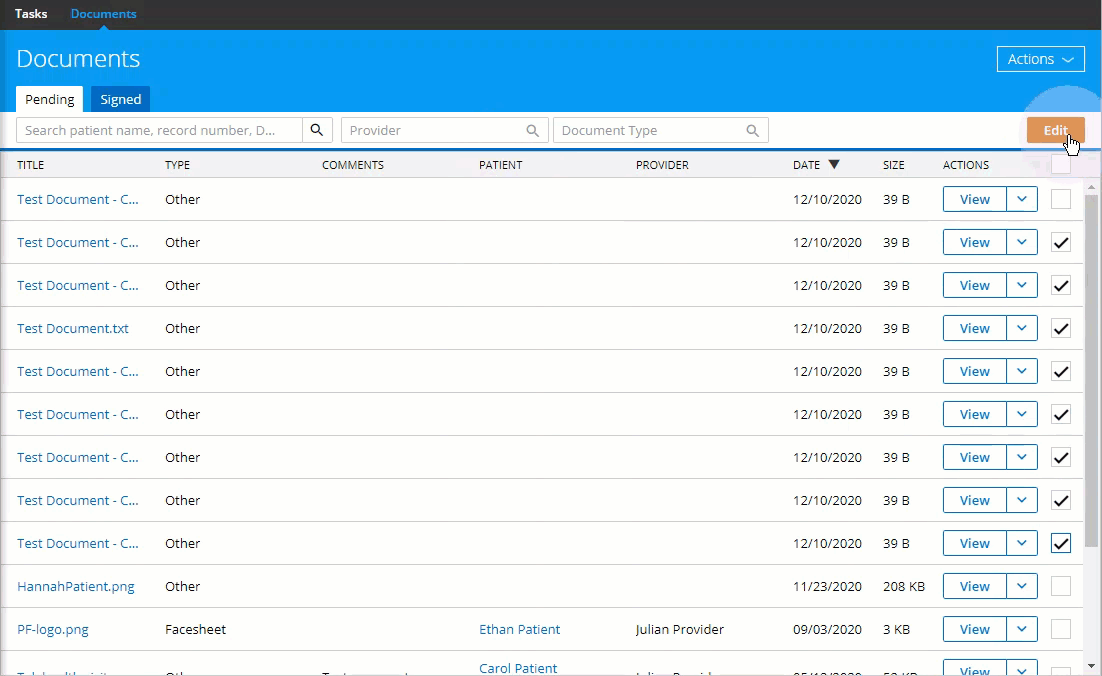1102x676 pixels.
Task: Click the Provider field search icon
Action: (533, 130)
